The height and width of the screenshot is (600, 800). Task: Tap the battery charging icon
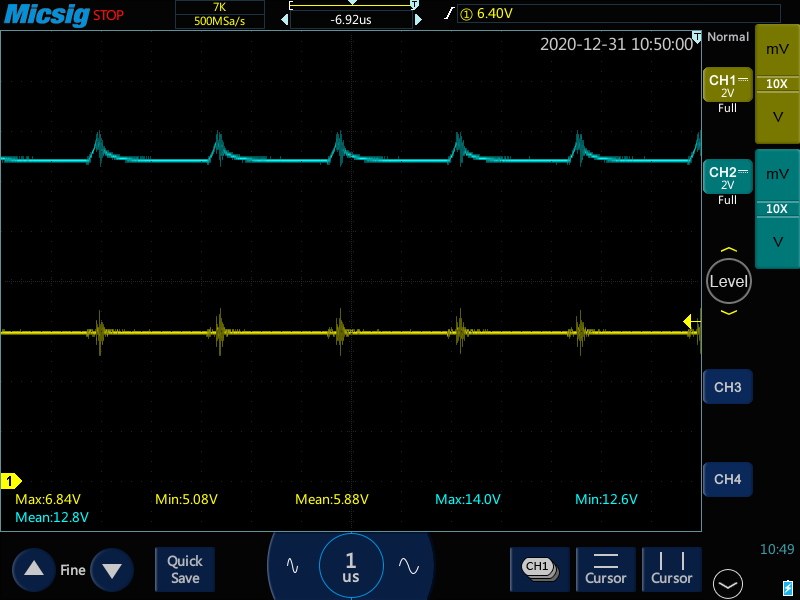(x=787, y=588)
